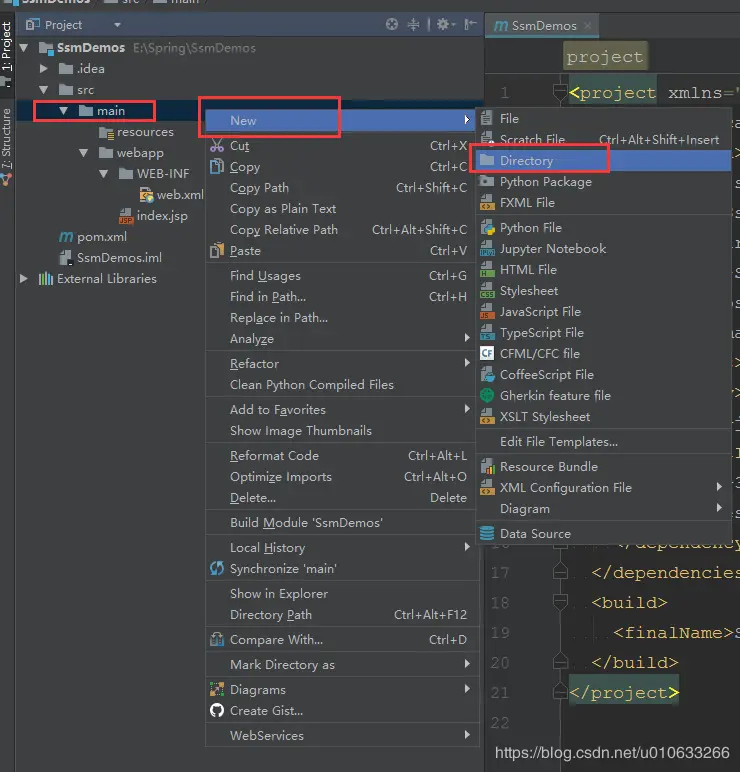Select XSLT Stylesheet entry
This screenshot has height=772, width=740.
coord(604,417)
